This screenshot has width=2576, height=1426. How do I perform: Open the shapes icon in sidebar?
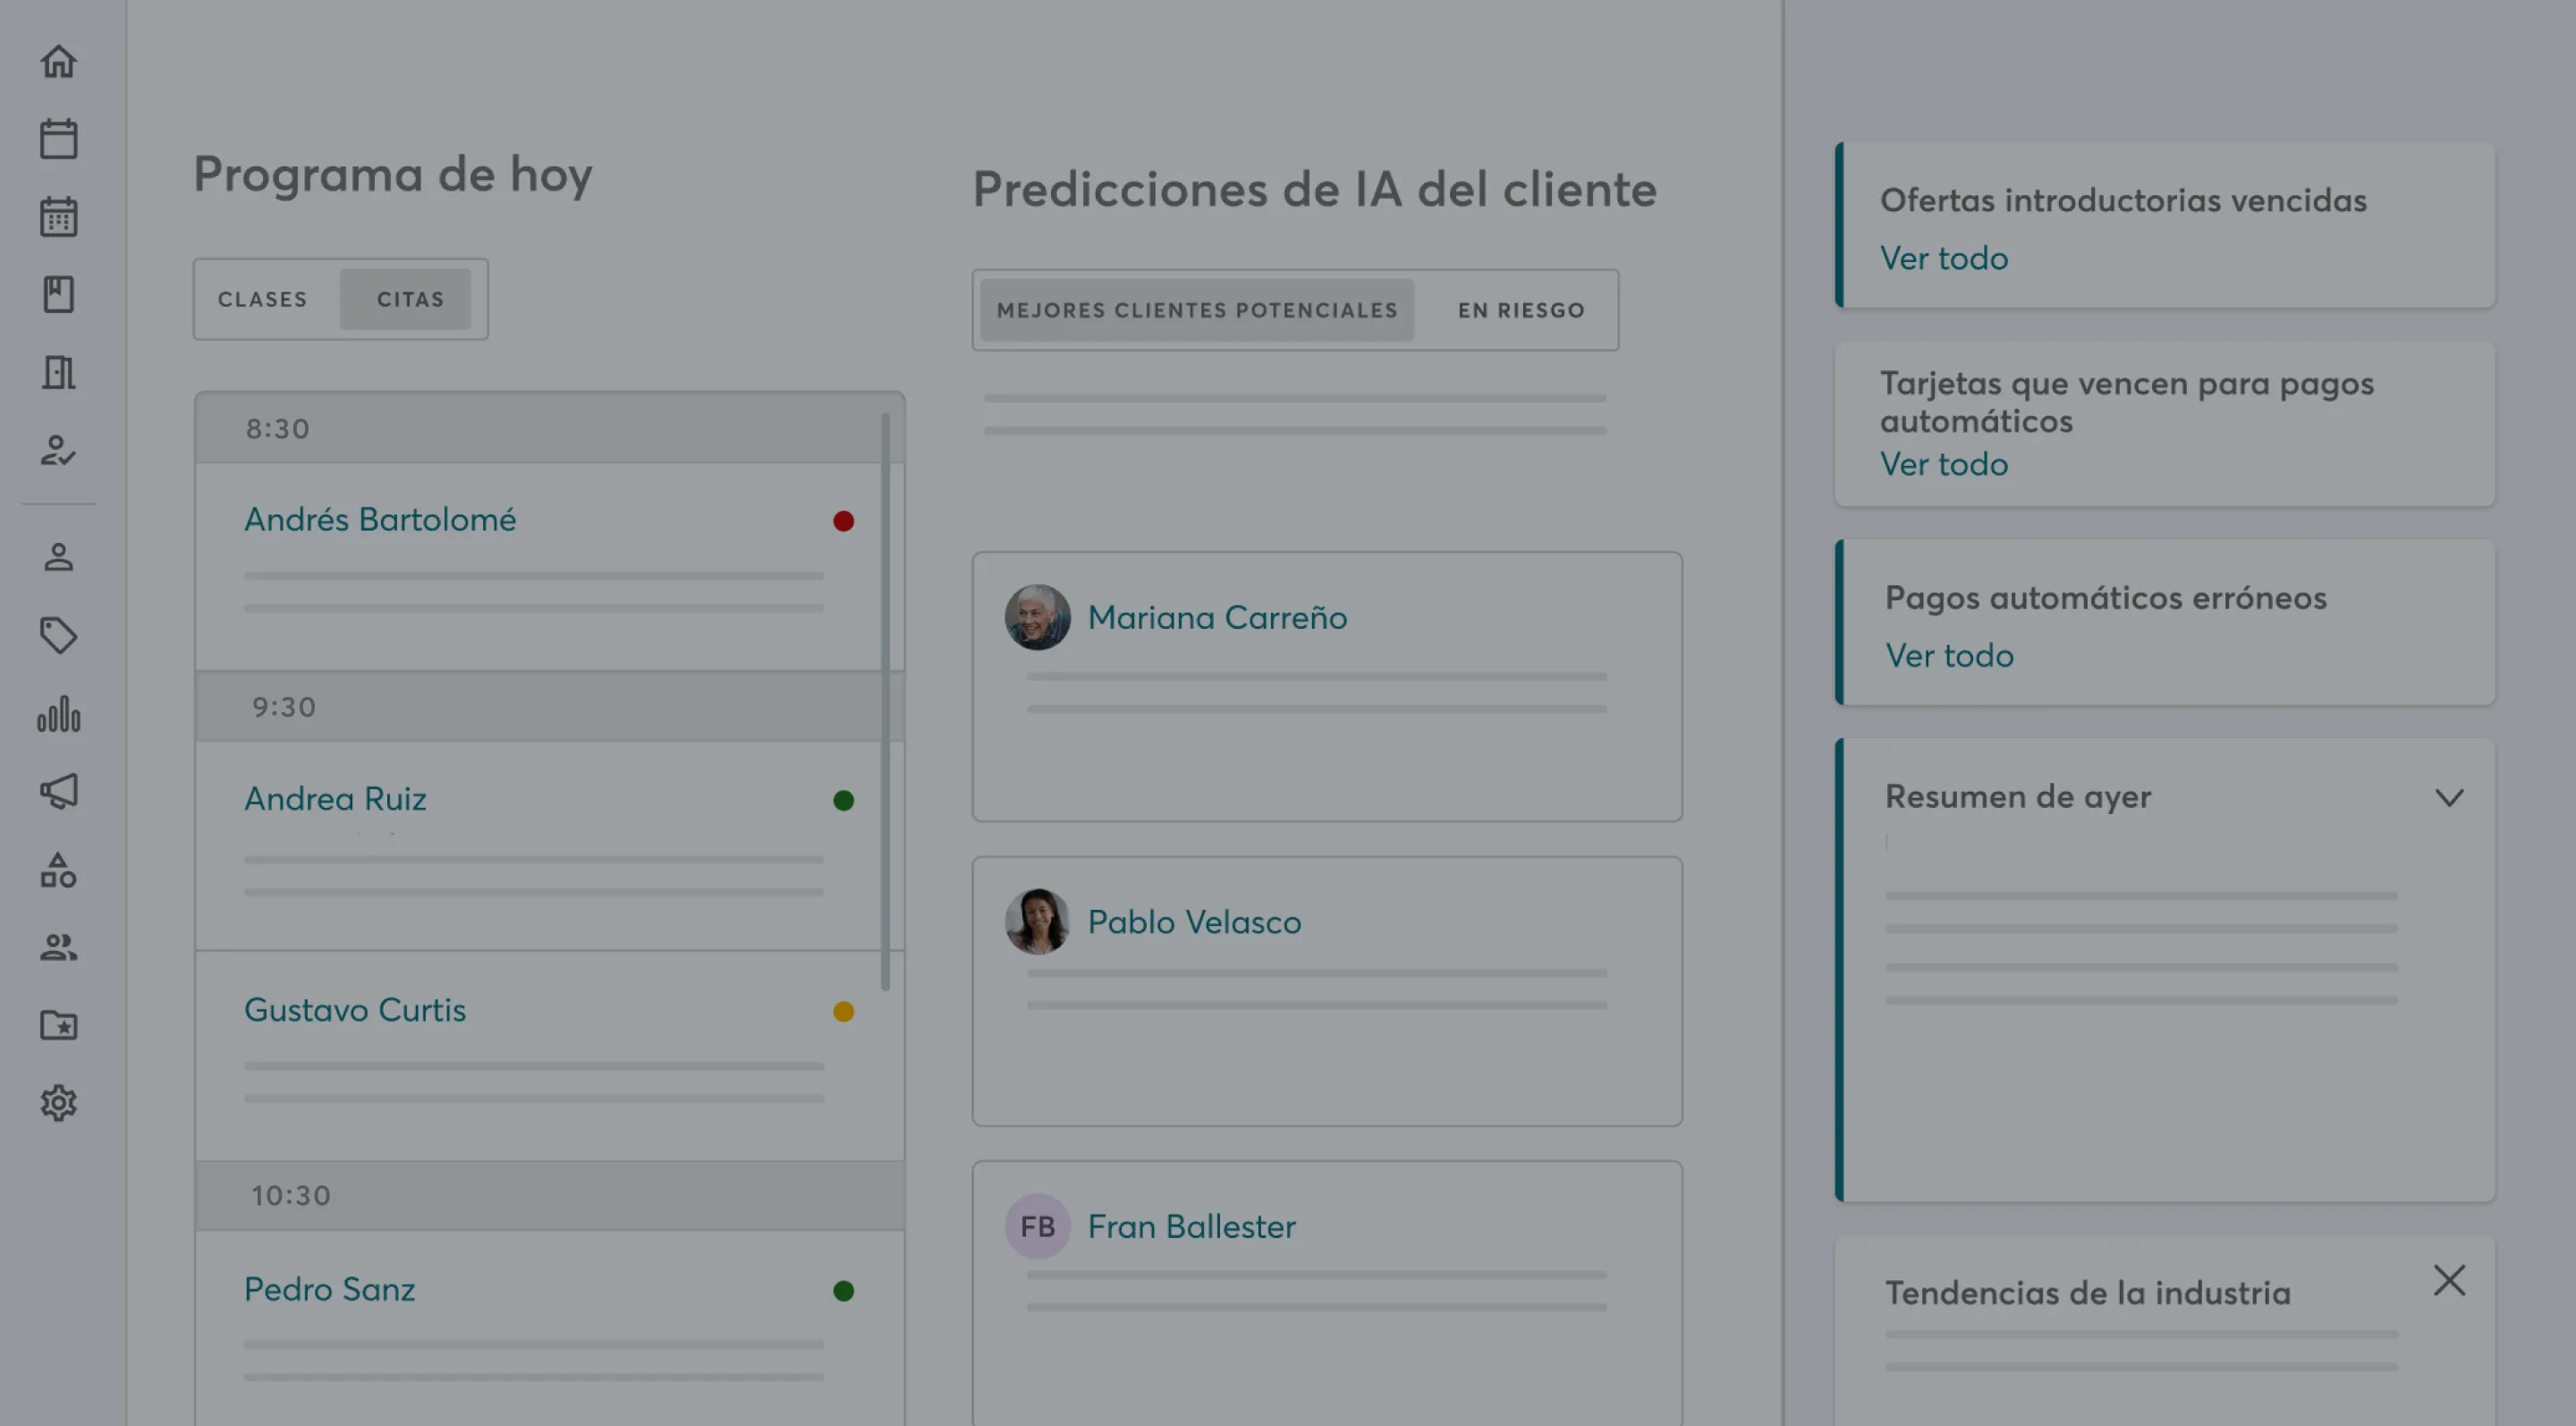click(x=59, y=870)
